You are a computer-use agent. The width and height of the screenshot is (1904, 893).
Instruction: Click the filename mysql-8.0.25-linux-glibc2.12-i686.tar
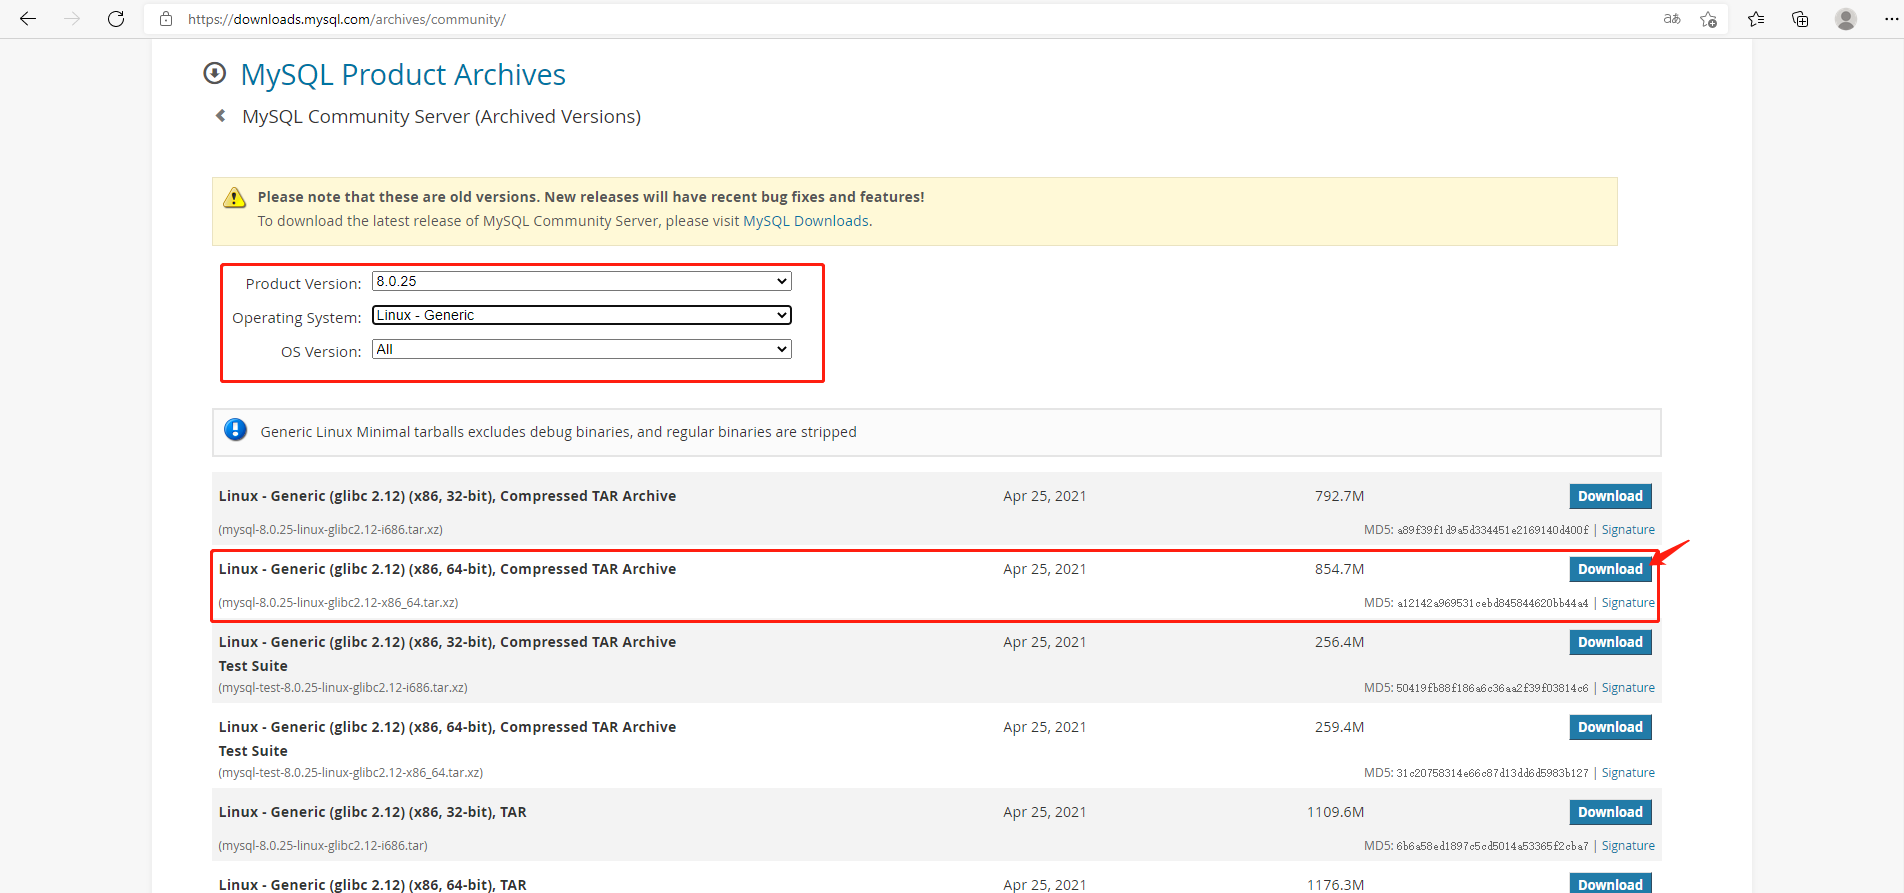click(x=323, y=846)
